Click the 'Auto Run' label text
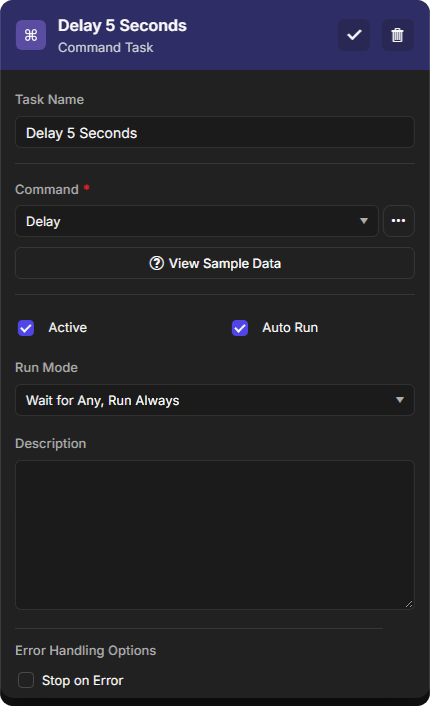This screenshot has height=706, width=430. point(290,327)
